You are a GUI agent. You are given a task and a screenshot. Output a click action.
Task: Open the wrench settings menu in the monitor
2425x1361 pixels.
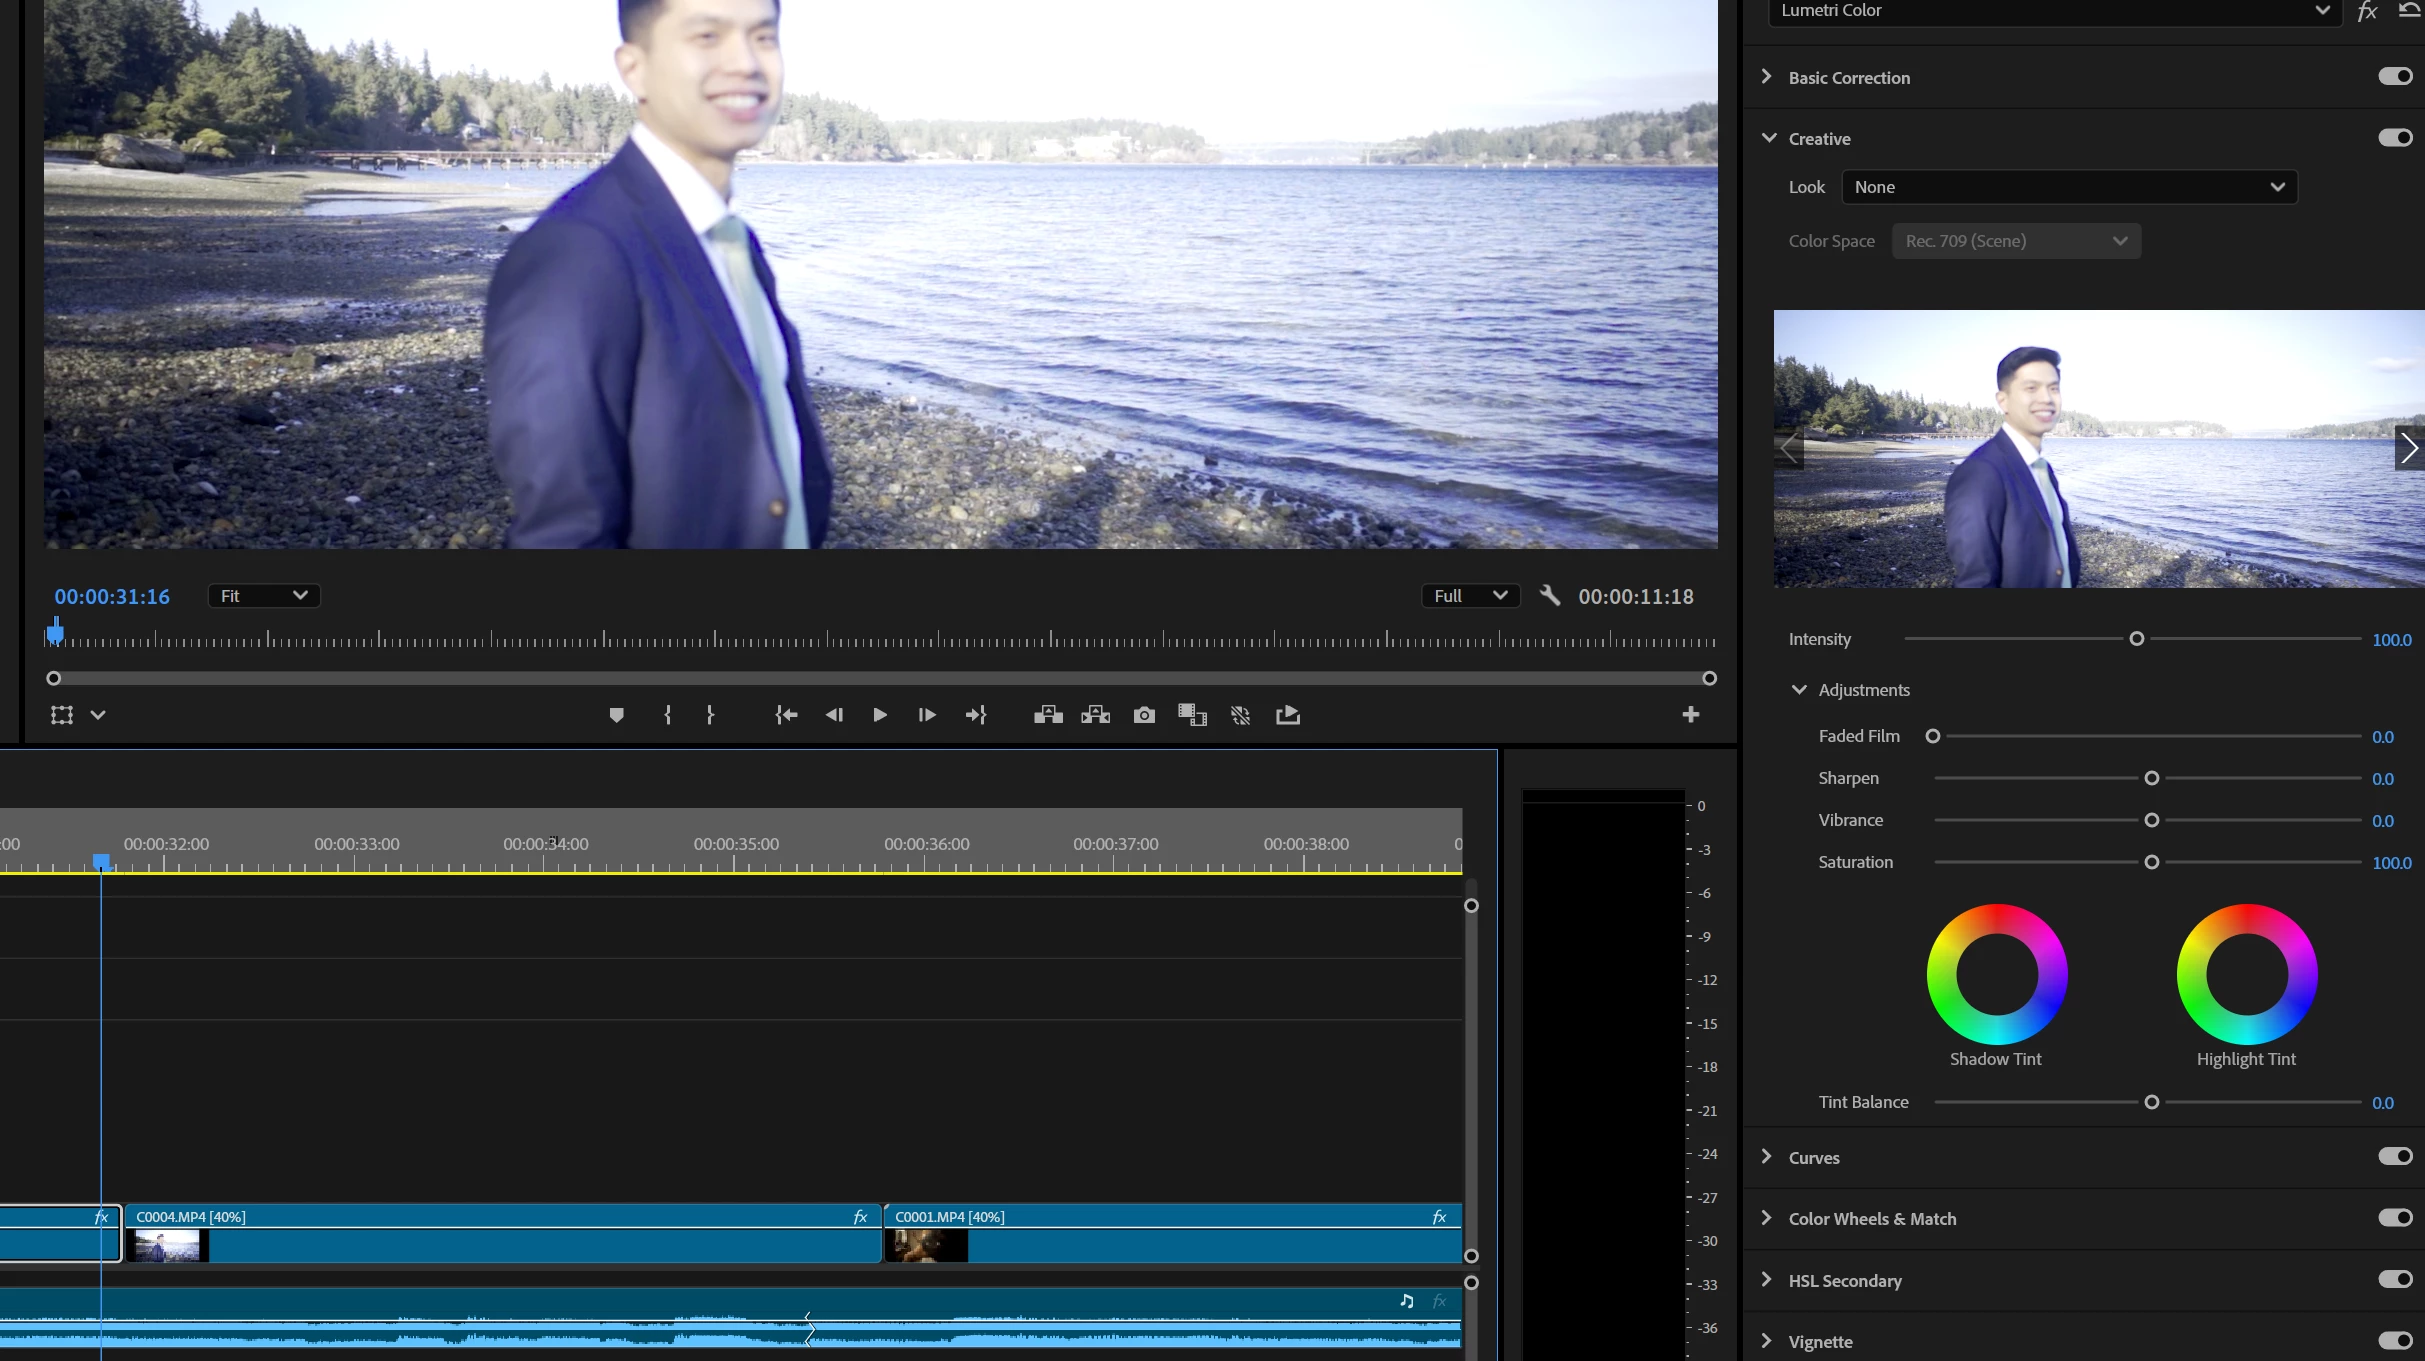tap(1550, 596)
